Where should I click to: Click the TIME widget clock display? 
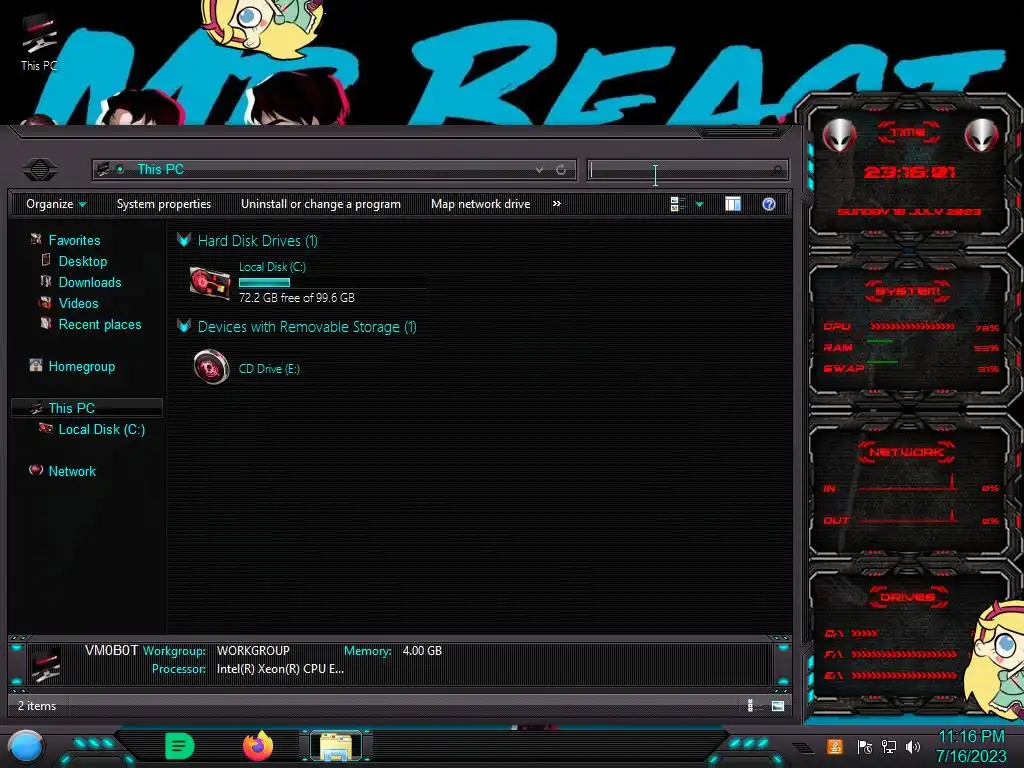pos(909,172)
